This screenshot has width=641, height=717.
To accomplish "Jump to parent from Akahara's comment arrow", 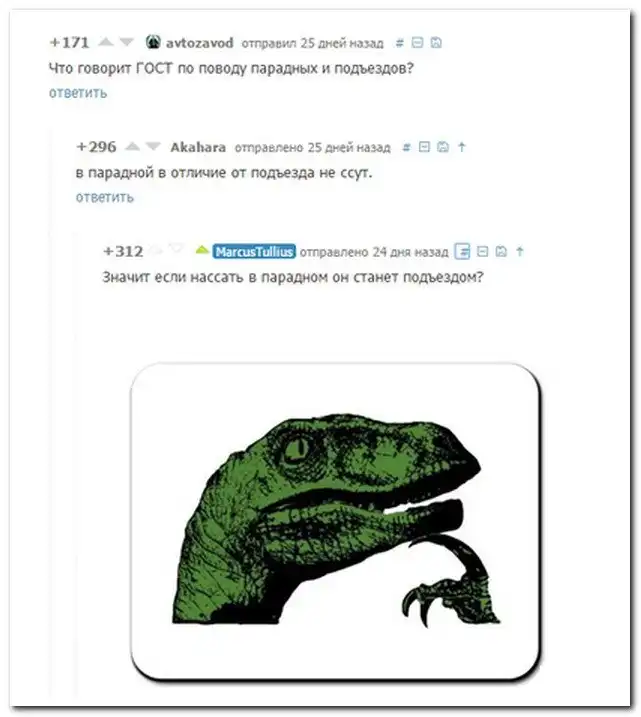I will pos(462,147).
